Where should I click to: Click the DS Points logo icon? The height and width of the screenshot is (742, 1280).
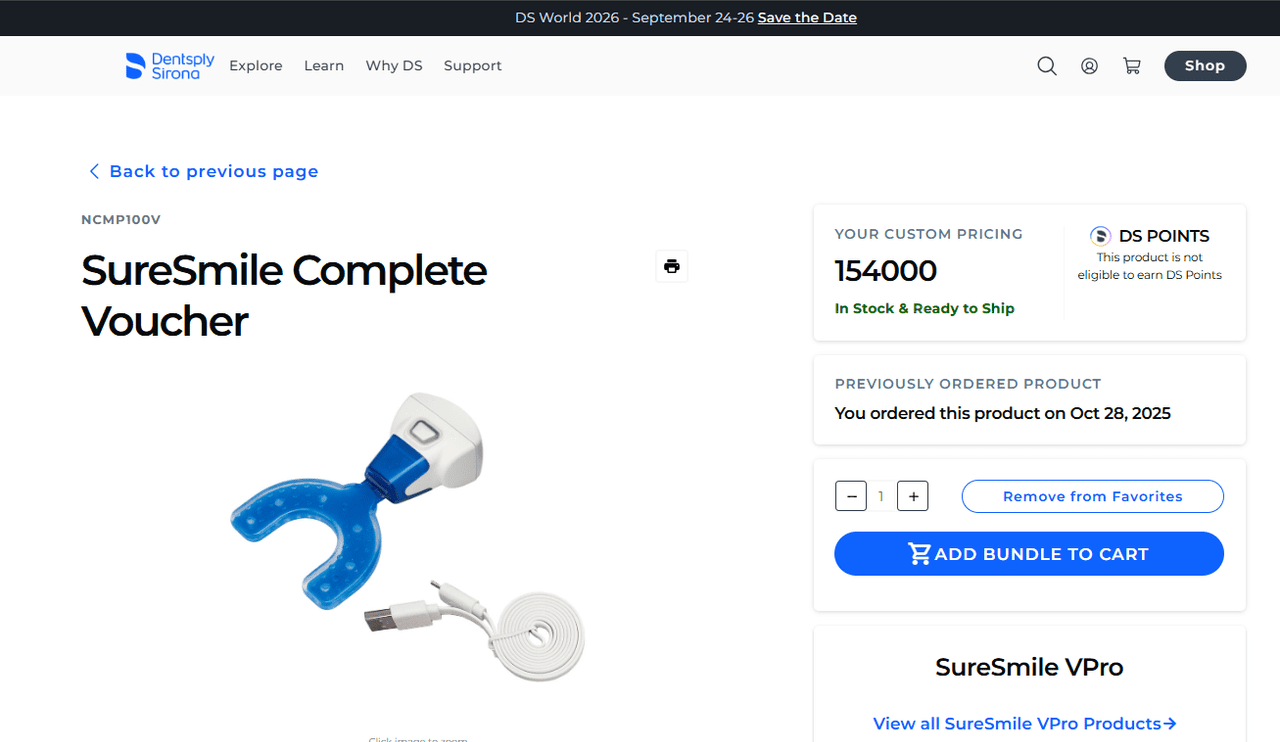click(x=1100, y=236)
